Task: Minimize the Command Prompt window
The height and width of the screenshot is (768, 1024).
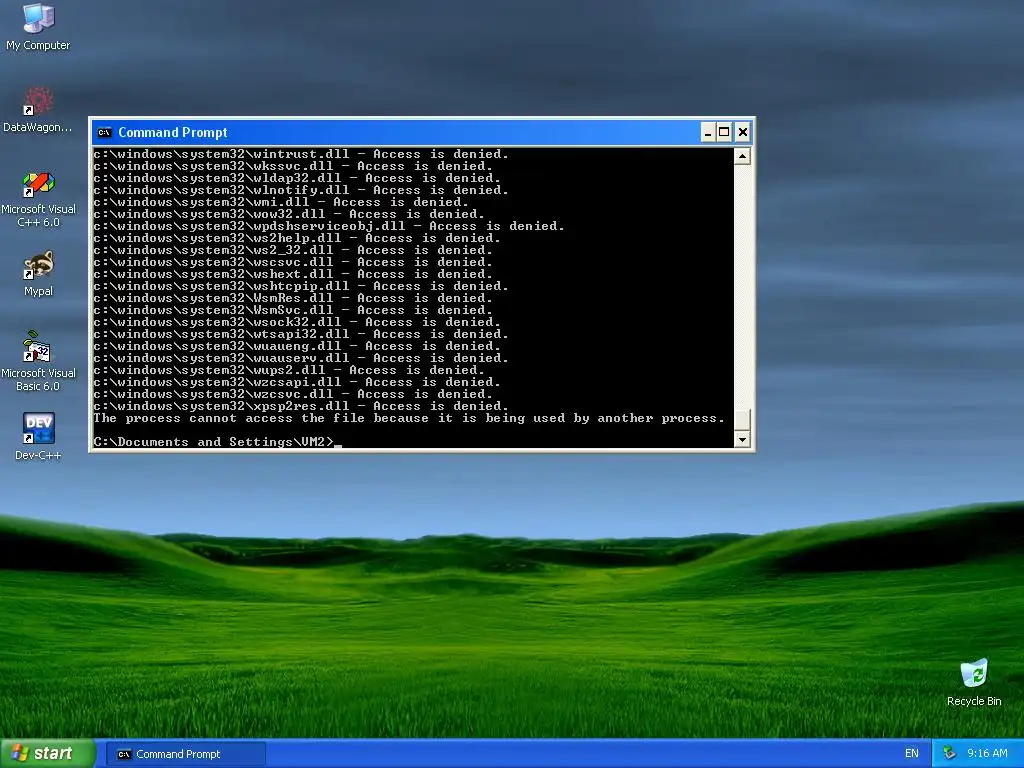Action: coord(708,133)
